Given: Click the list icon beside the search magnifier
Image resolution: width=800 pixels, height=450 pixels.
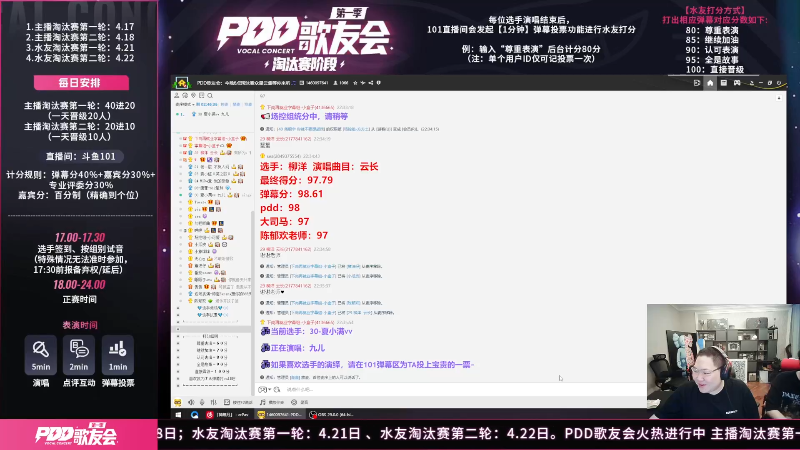Looking at the screenshot, I should coord(202,95).
